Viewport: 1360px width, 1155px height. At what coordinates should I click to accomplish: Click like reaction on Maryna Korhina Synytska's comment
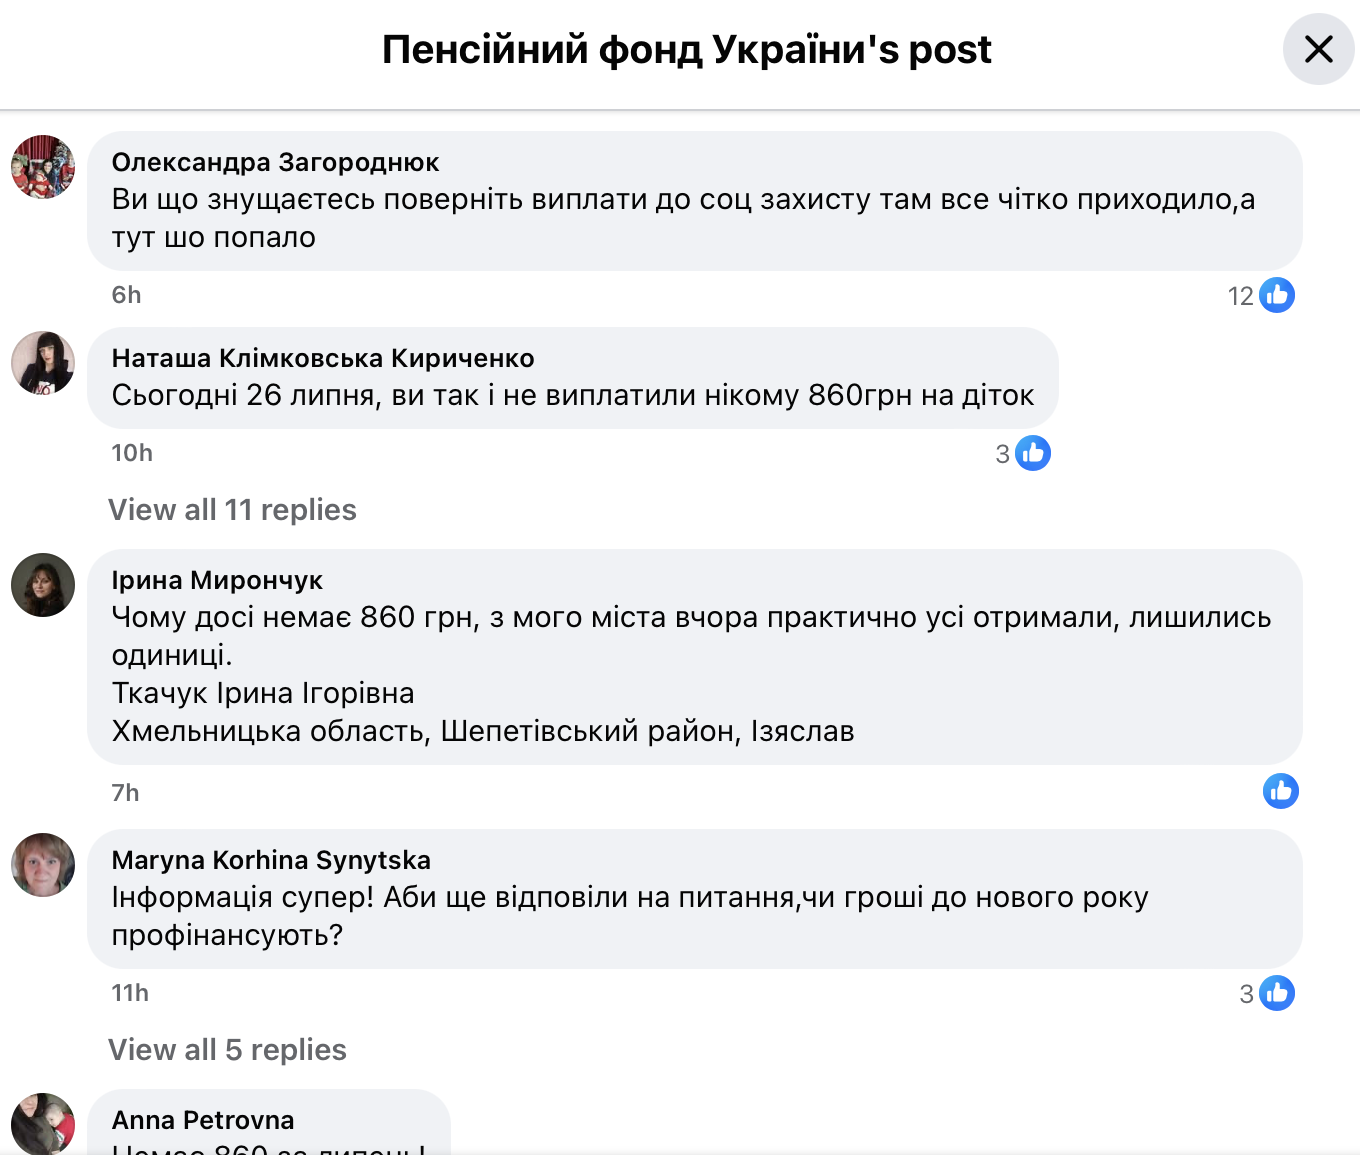(1276, 993)
